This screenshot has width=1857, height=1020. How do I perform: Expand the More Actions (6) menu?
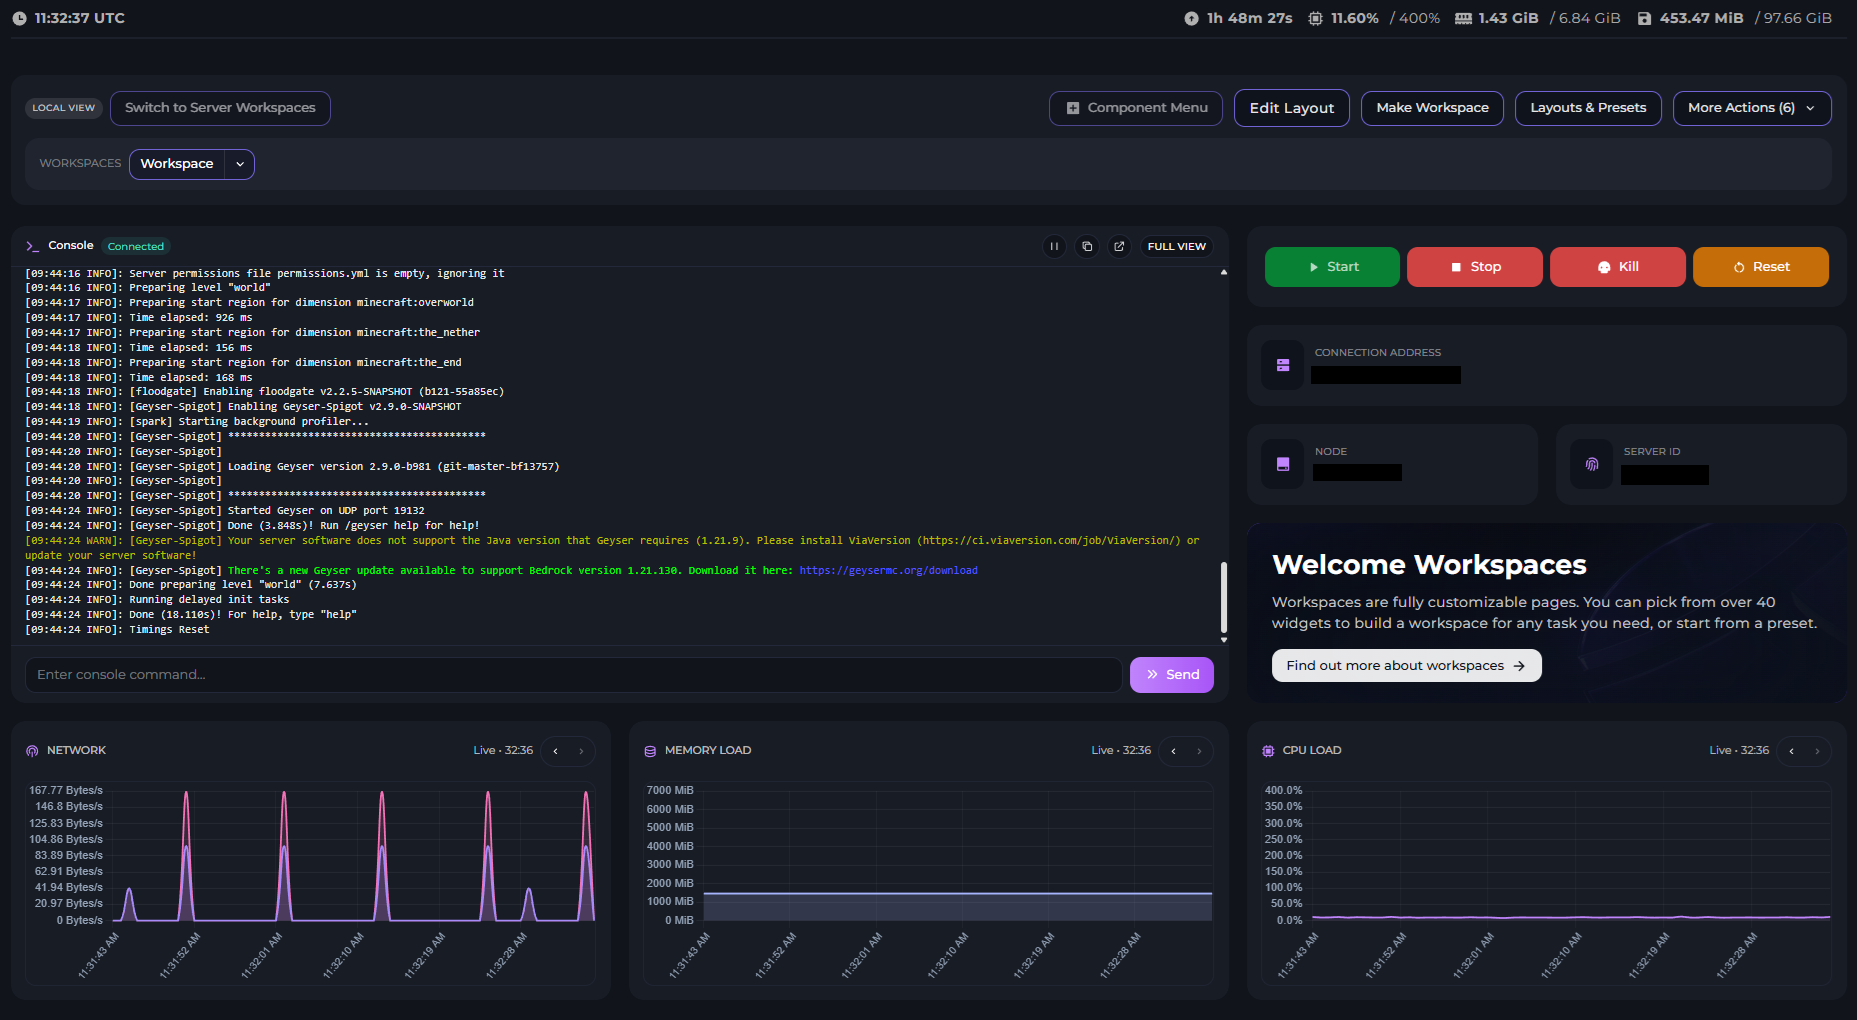1751,108
